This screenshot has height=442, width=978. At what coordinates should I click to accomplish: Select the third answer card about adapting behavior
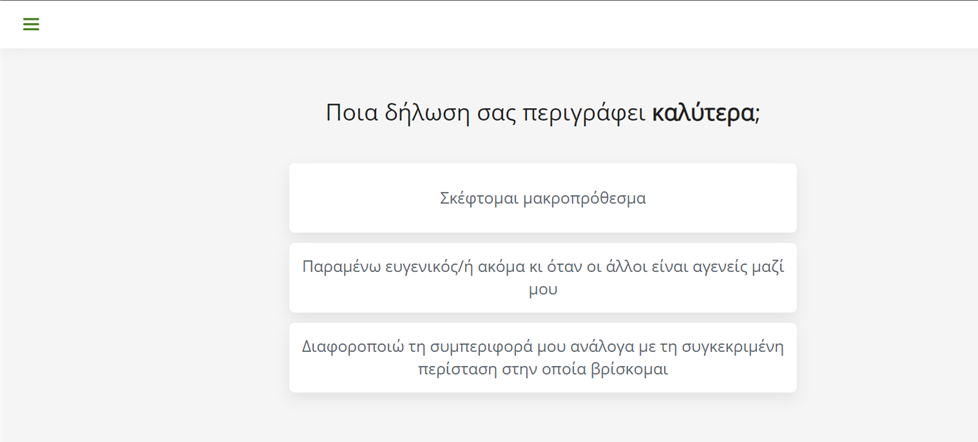coord(542,357)
